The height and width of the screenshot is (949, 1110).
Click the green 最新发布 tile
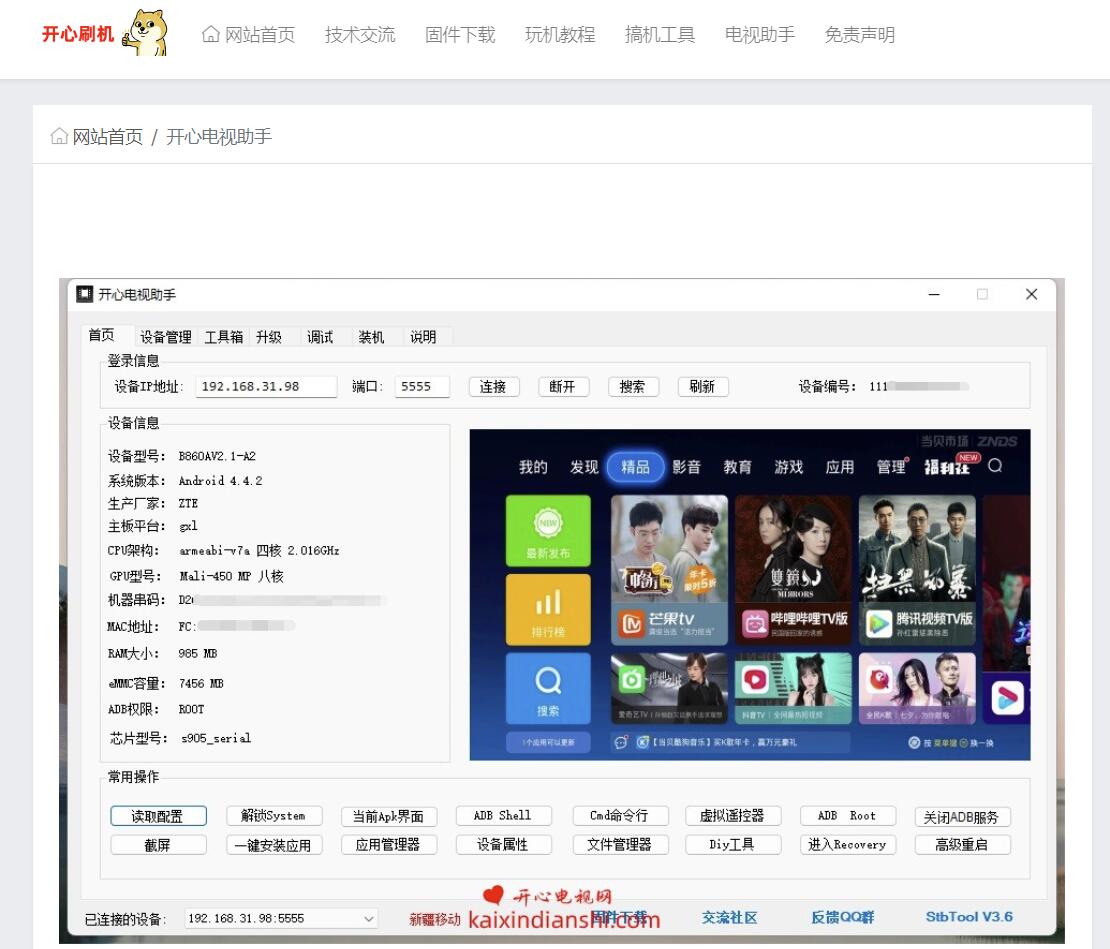(x=548, y=530)
